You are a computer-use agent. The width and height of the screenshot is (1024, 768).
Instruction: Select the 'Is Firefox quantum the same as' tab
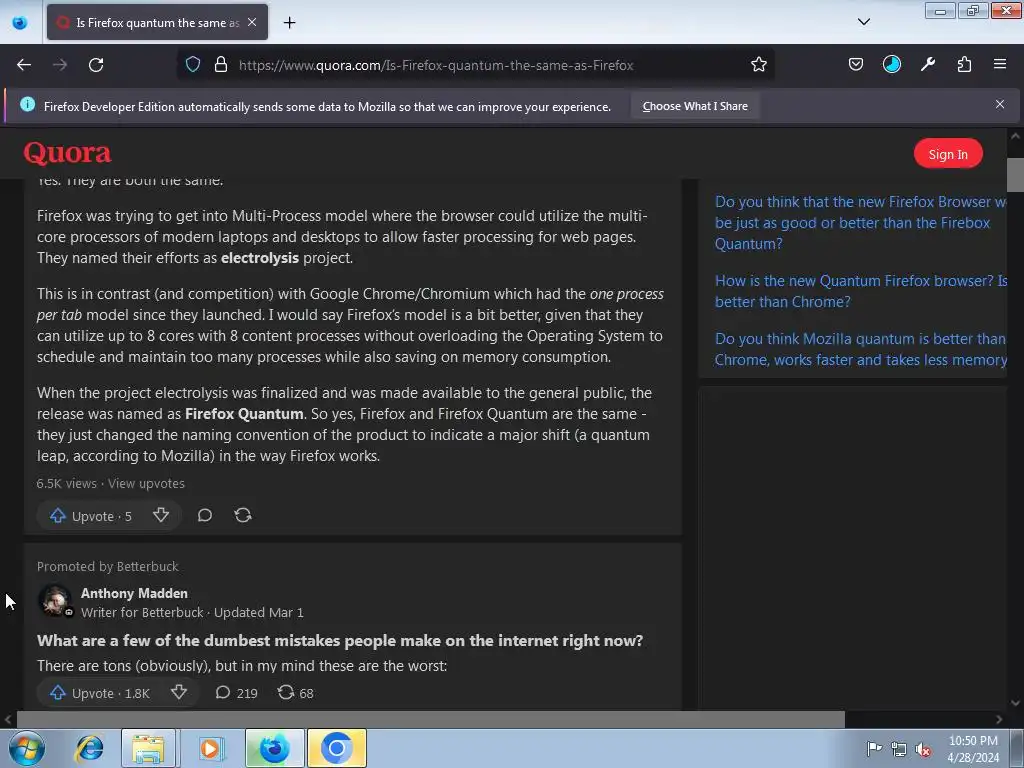tap(157, 22)
